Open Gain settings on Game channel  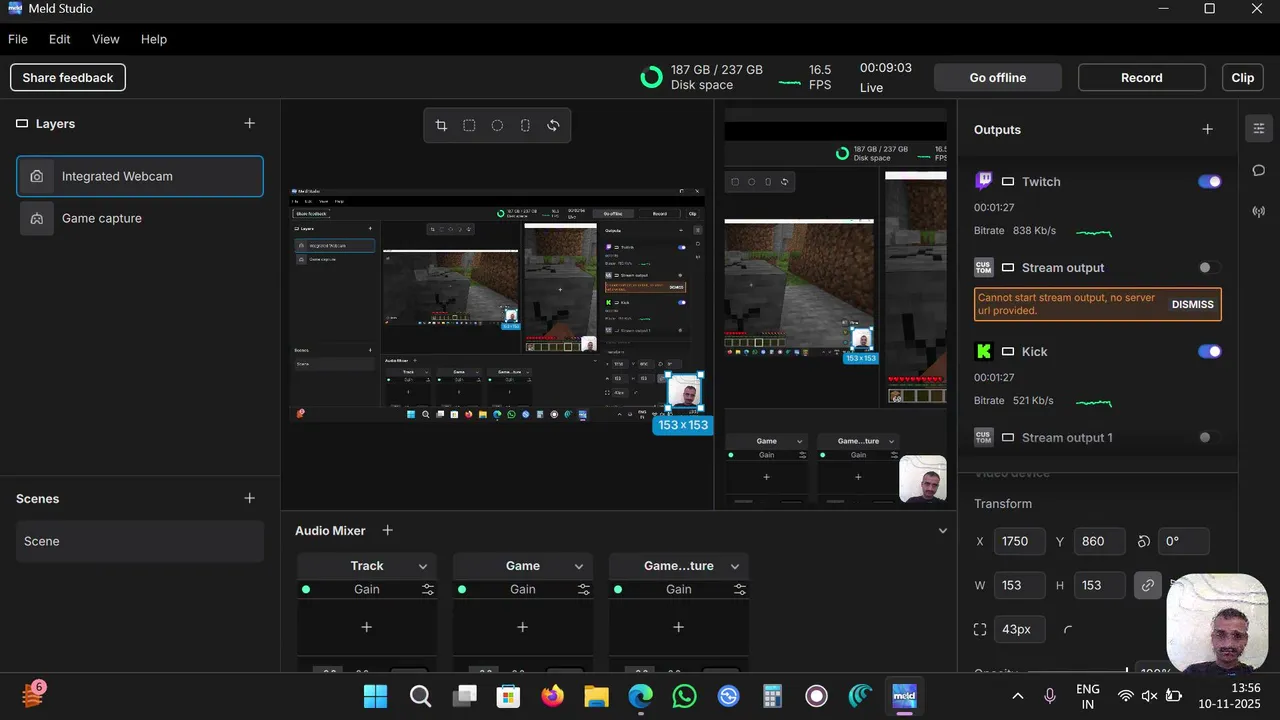pyautogui.click(x=584, y=589)
